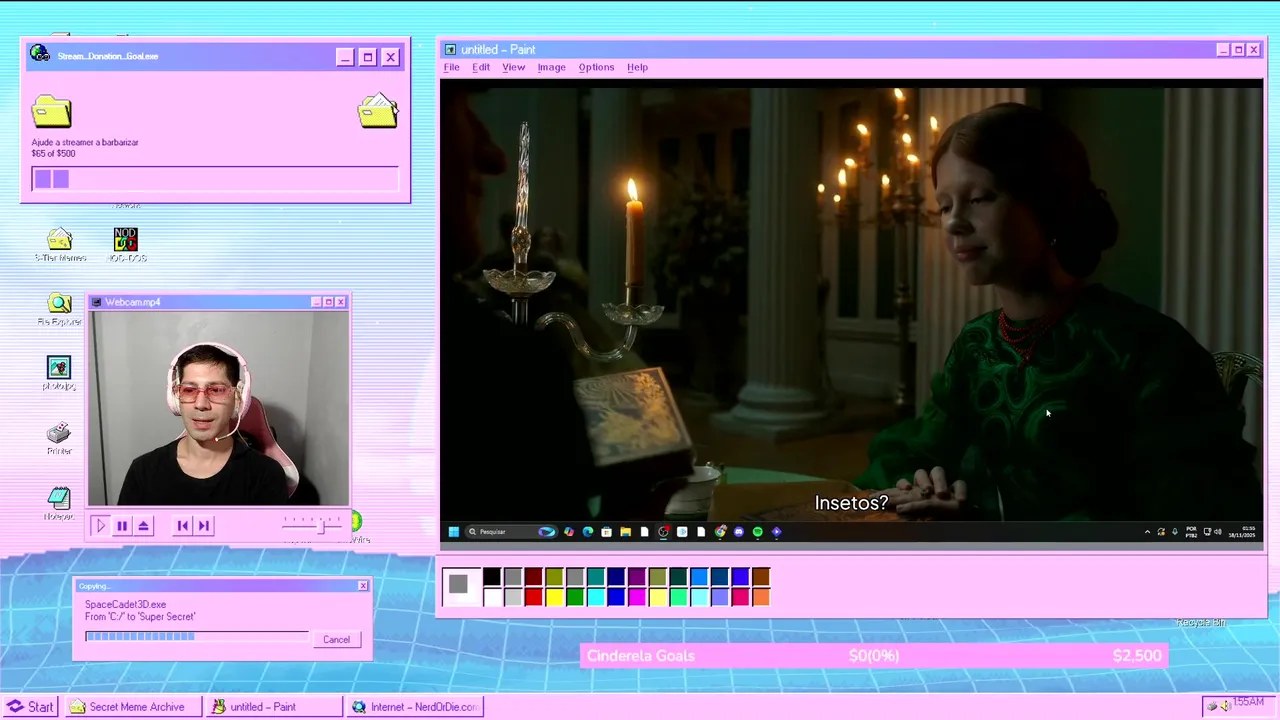This screenshot has height=720, width=1280.
Task: Switch to untitled - Paint taskbar item
Action: [x=272, y=707]
